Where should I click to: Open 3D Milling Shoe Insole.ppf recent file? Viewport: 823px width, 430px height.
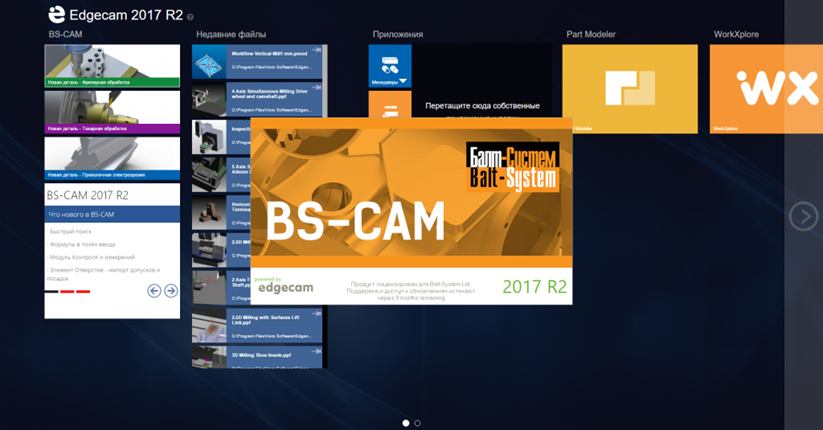click(257, 357)
